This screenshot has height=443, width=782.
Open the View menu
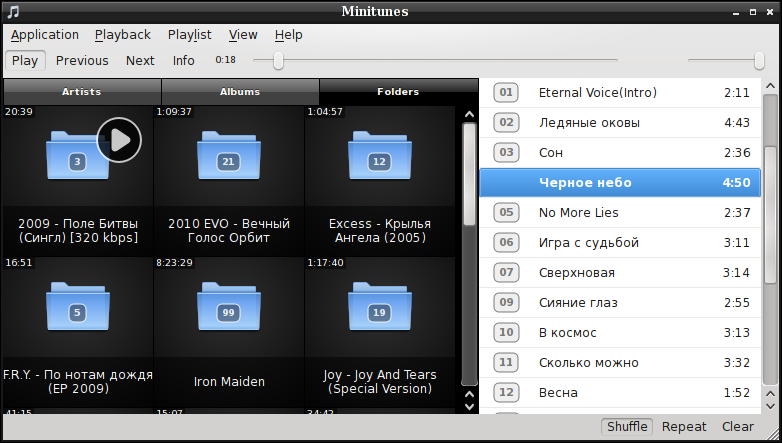click(x=243, y=35)
